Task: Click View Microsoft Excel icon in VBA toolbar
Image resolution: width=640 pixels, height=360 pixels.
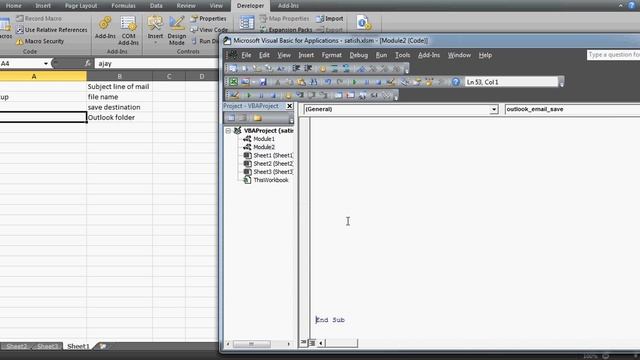Action: pyautogui.click(x=233, y=82)
